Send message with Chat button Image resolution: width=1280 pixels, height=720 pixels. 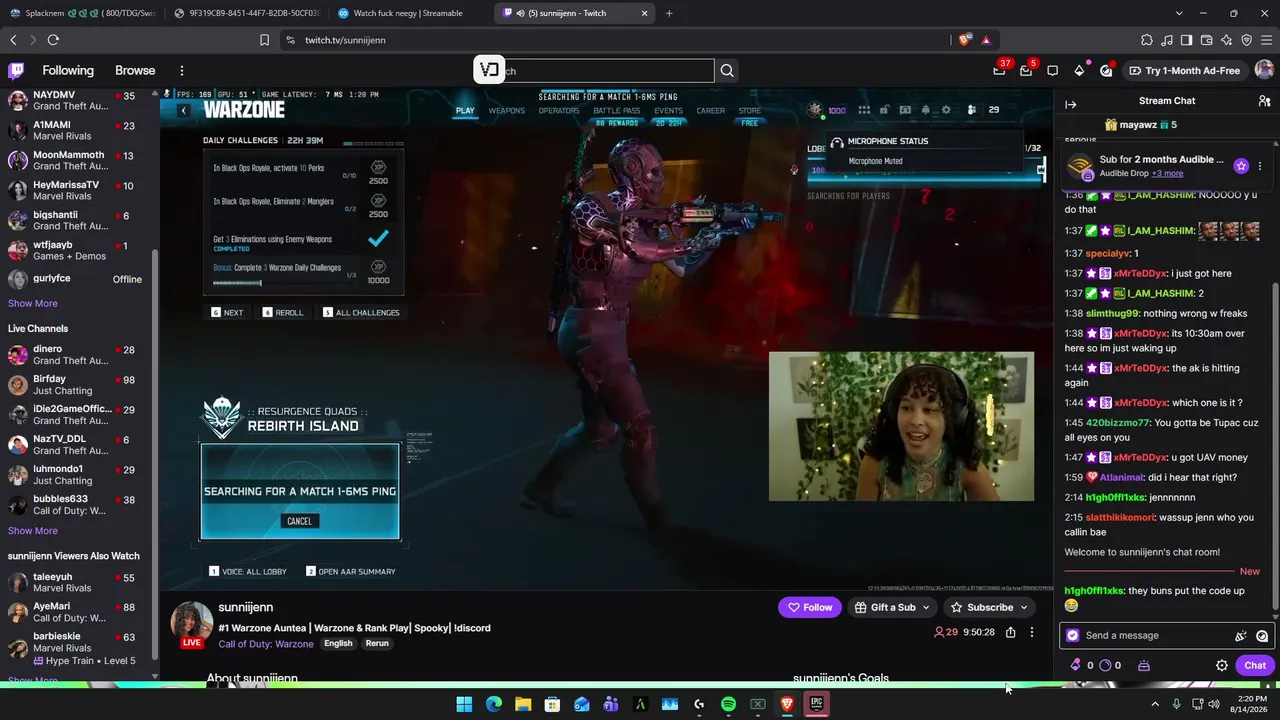coord(1255,665)
